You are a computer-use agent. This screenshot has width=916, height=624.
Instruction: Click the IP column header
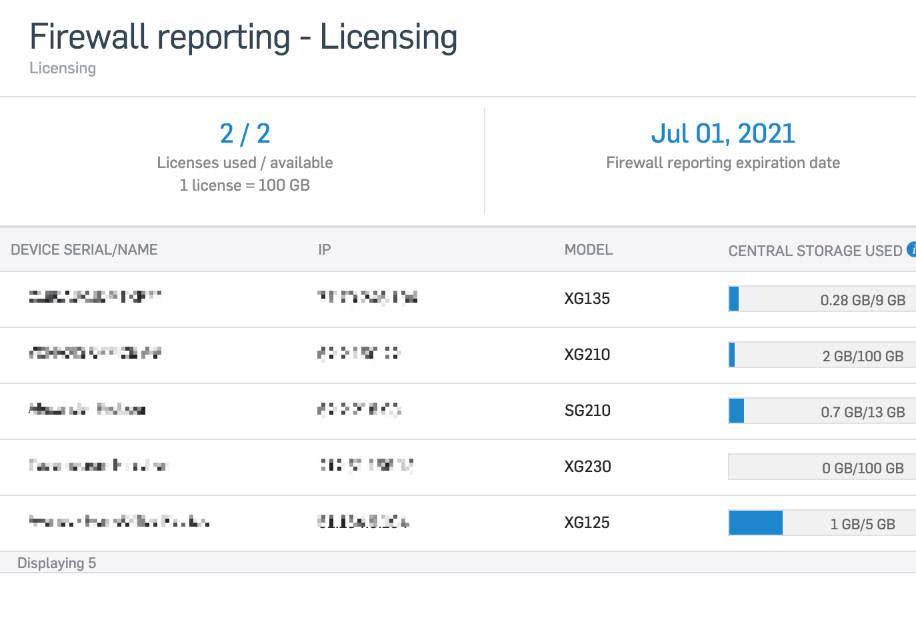coord(324,249)
